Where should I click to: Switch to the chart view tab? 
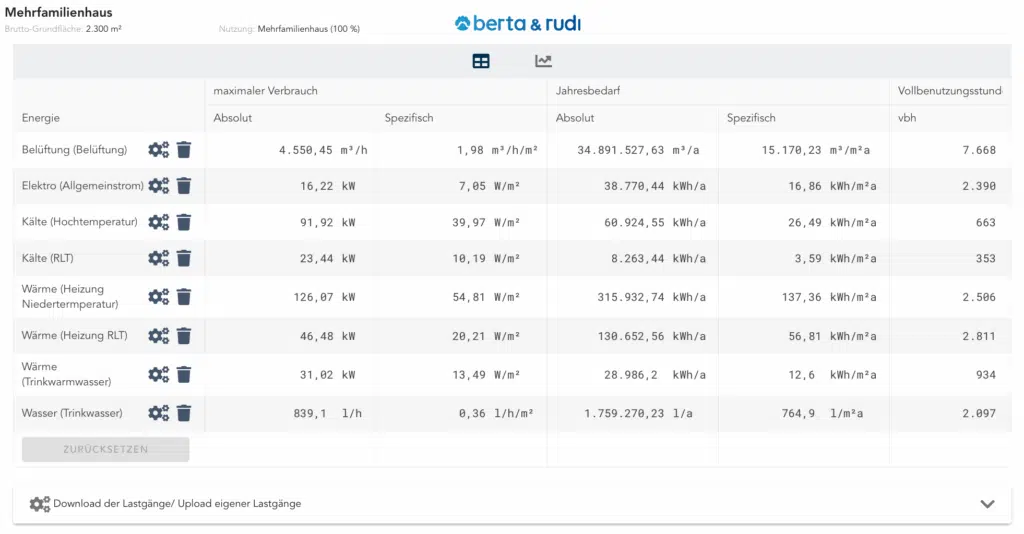pyautogui.click(x=543, y=61)
